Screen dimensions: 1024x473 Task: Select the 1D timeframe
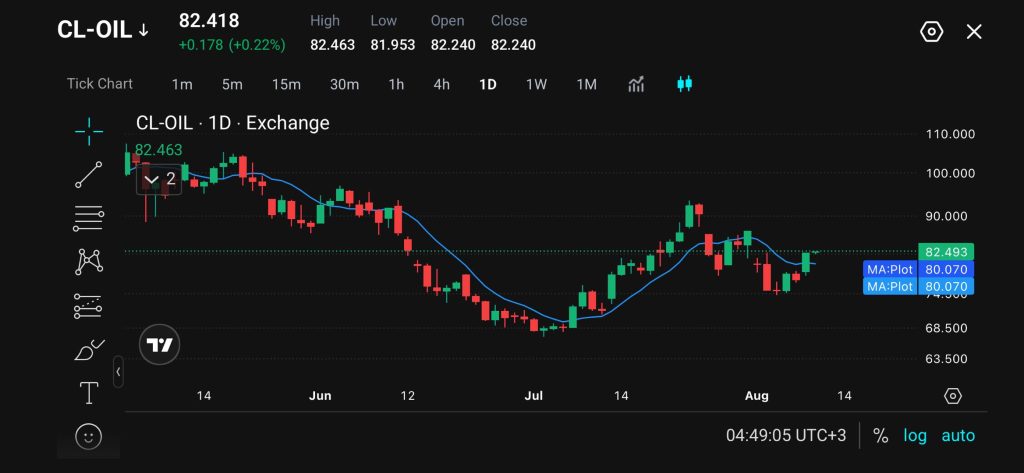point(488,84)
